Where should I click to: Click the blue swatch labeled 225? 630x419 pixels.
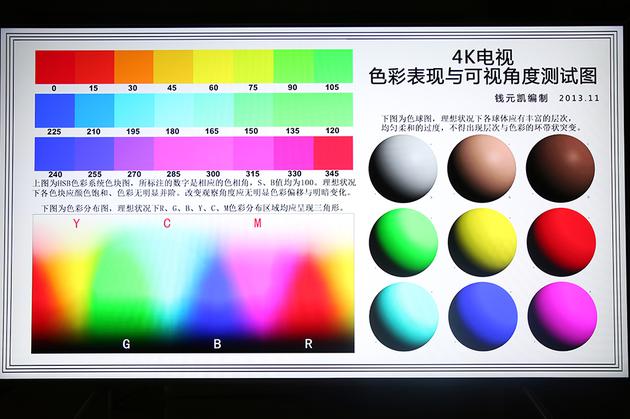coord(54,109)
